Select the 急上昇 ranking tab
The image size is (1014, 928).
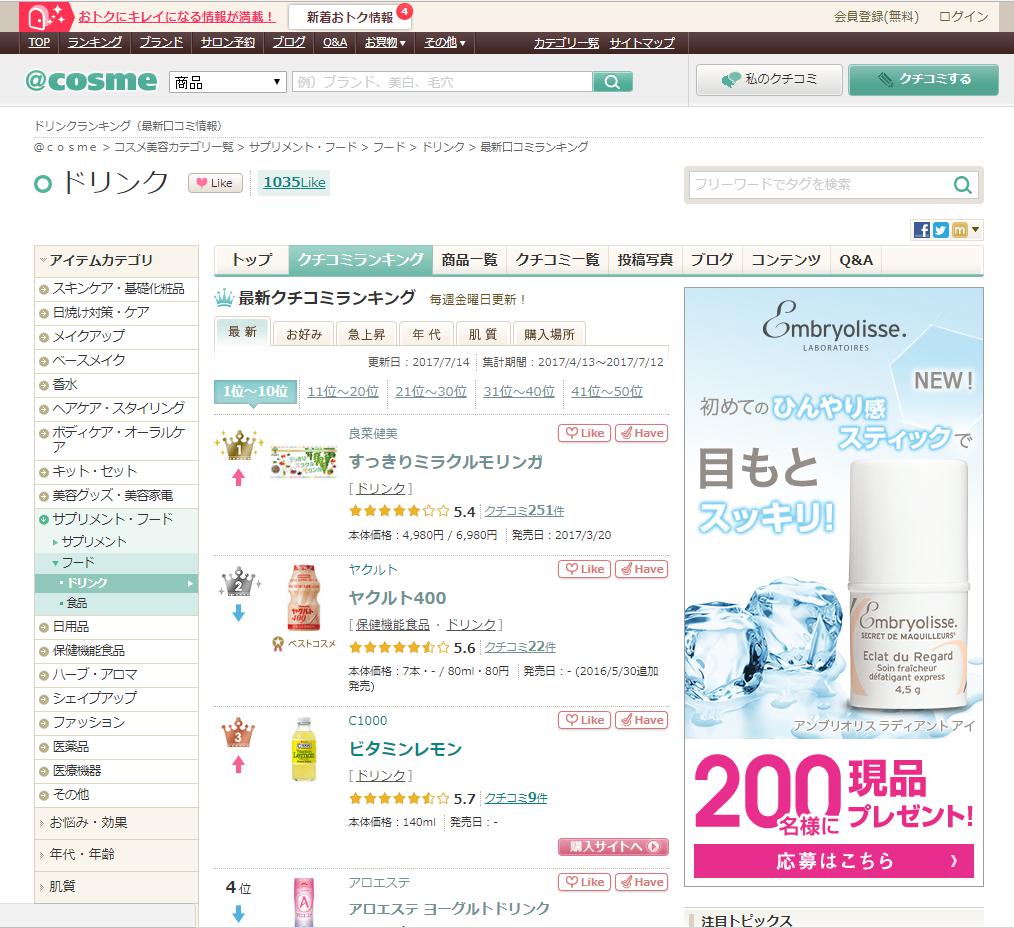point(367,334)
